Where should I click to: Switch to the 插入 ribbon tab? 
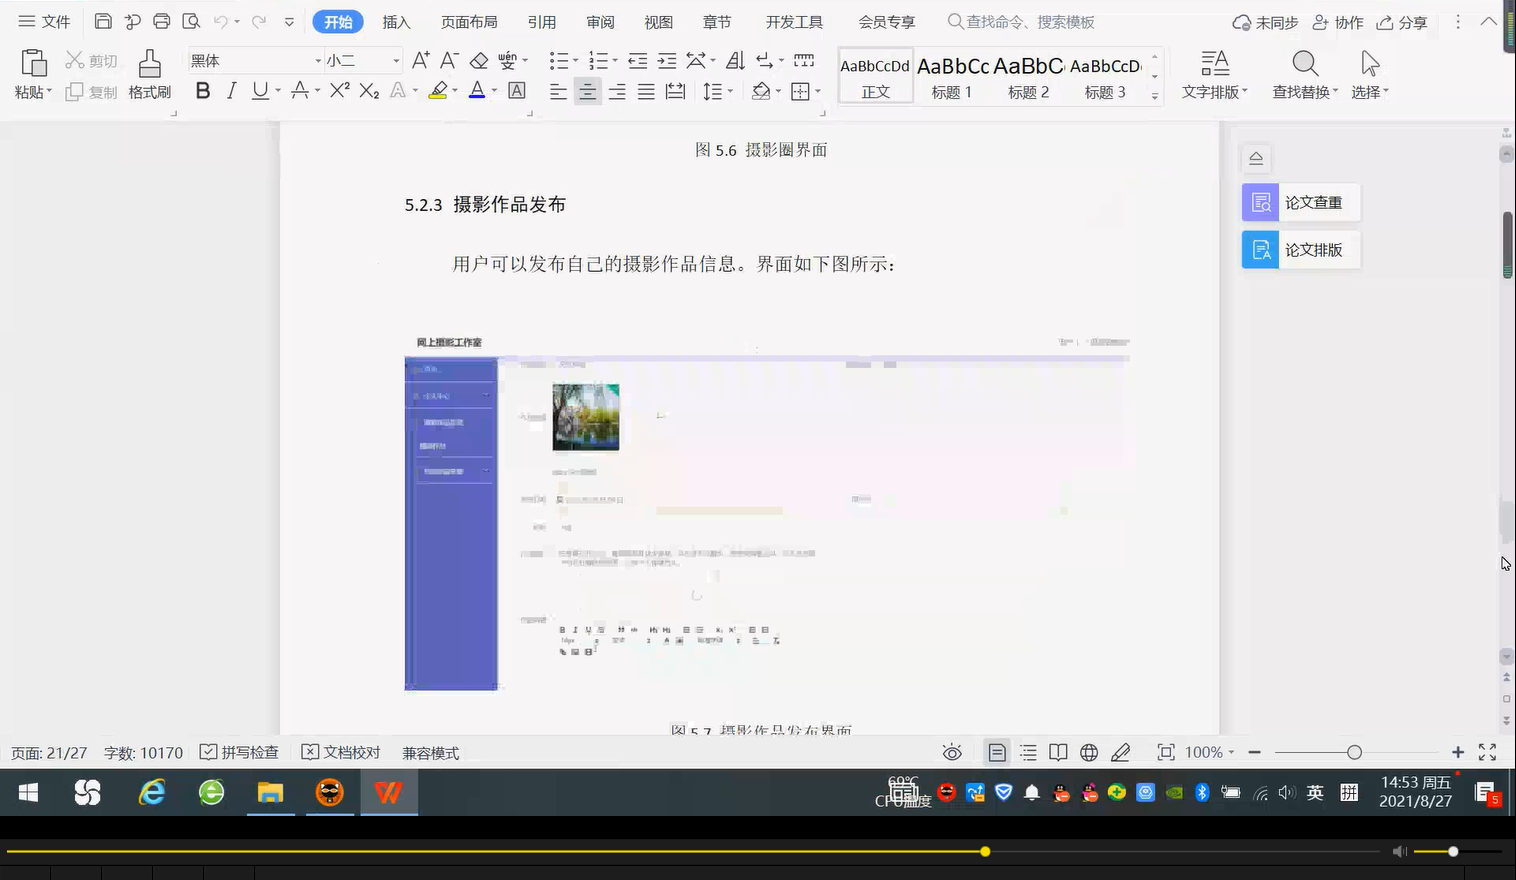point(396,21)
